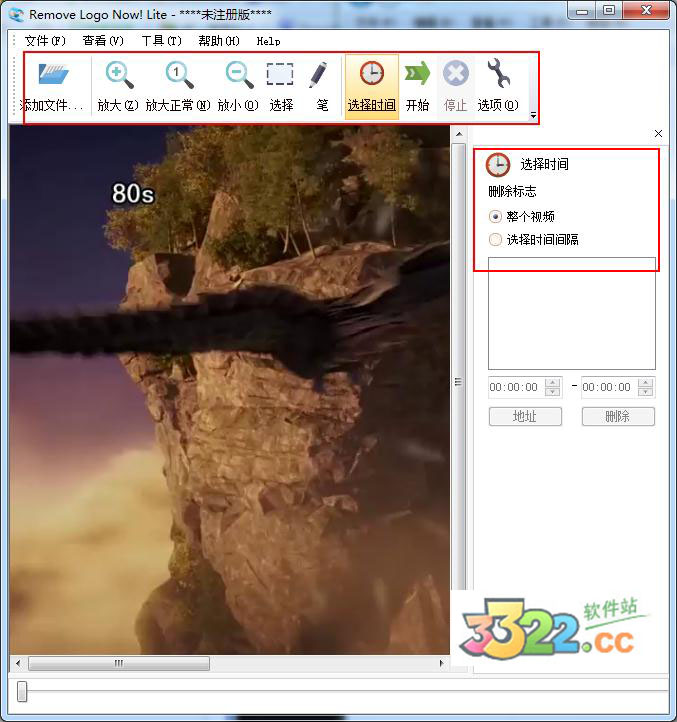Click the 放大正常 normal zoom icon
This screenshot has width=677, height=722.
179,75
